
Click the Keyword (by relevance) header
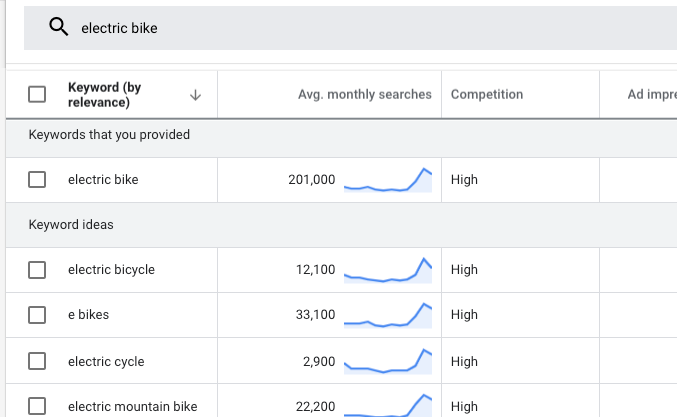tap(105, 95)
